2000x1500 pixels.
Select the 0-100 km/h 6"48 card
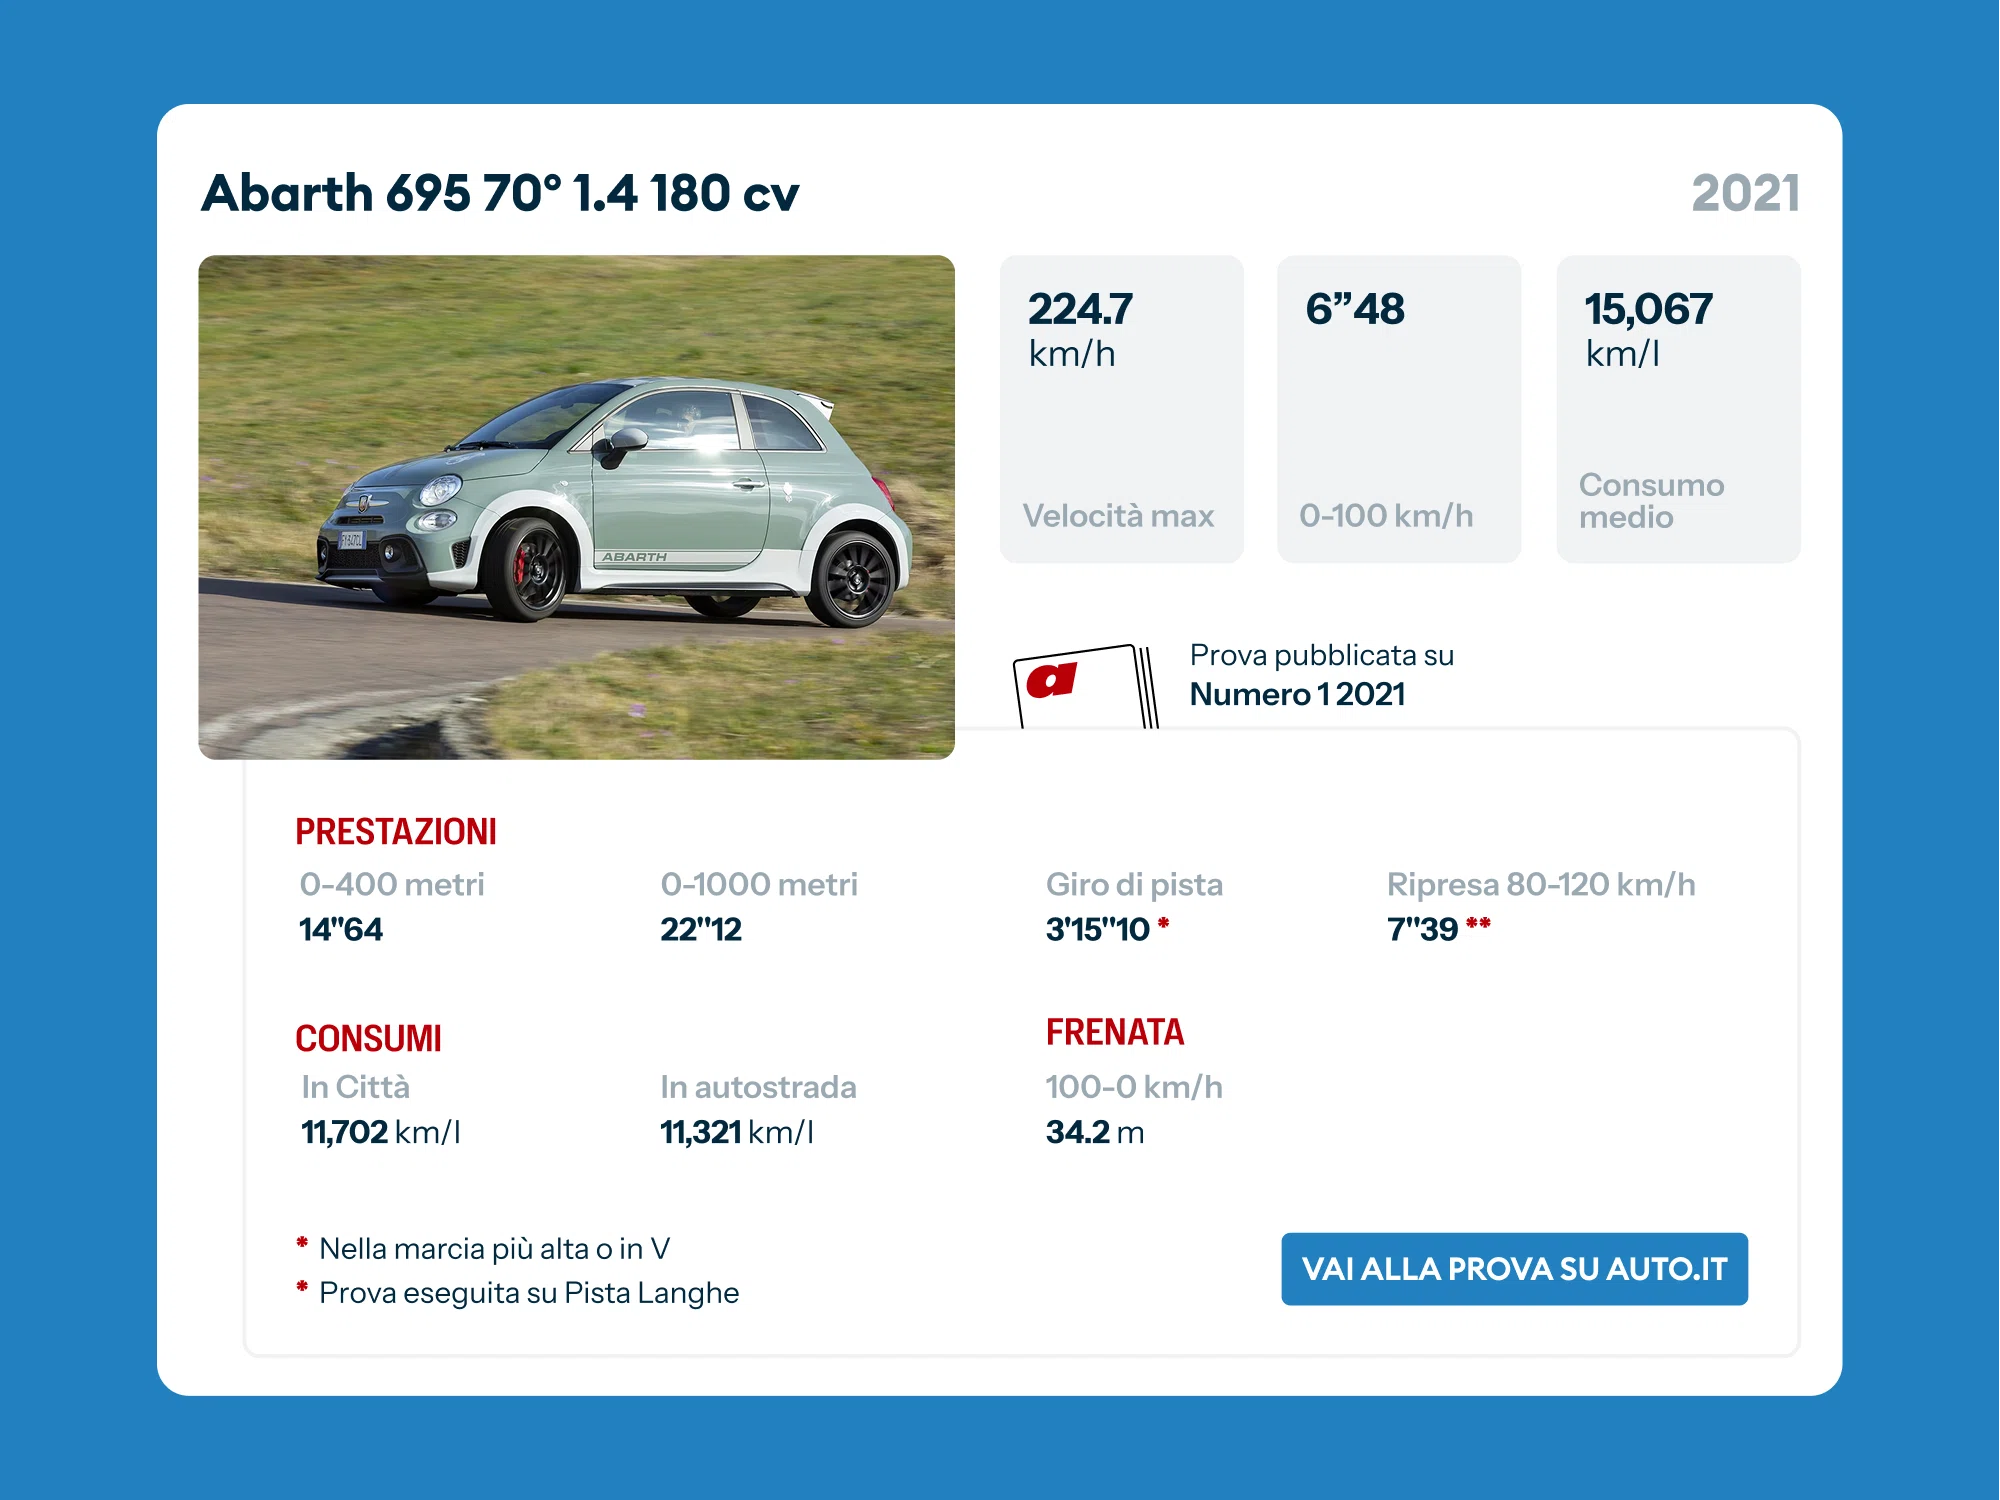tap(1398, 409)
